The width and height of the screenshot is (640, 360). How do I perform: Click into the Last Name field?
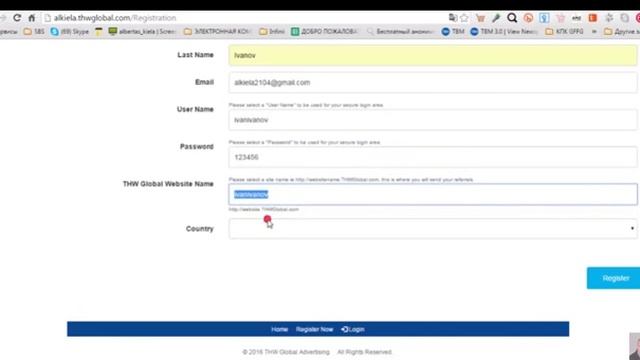click(x=433, y=55)
